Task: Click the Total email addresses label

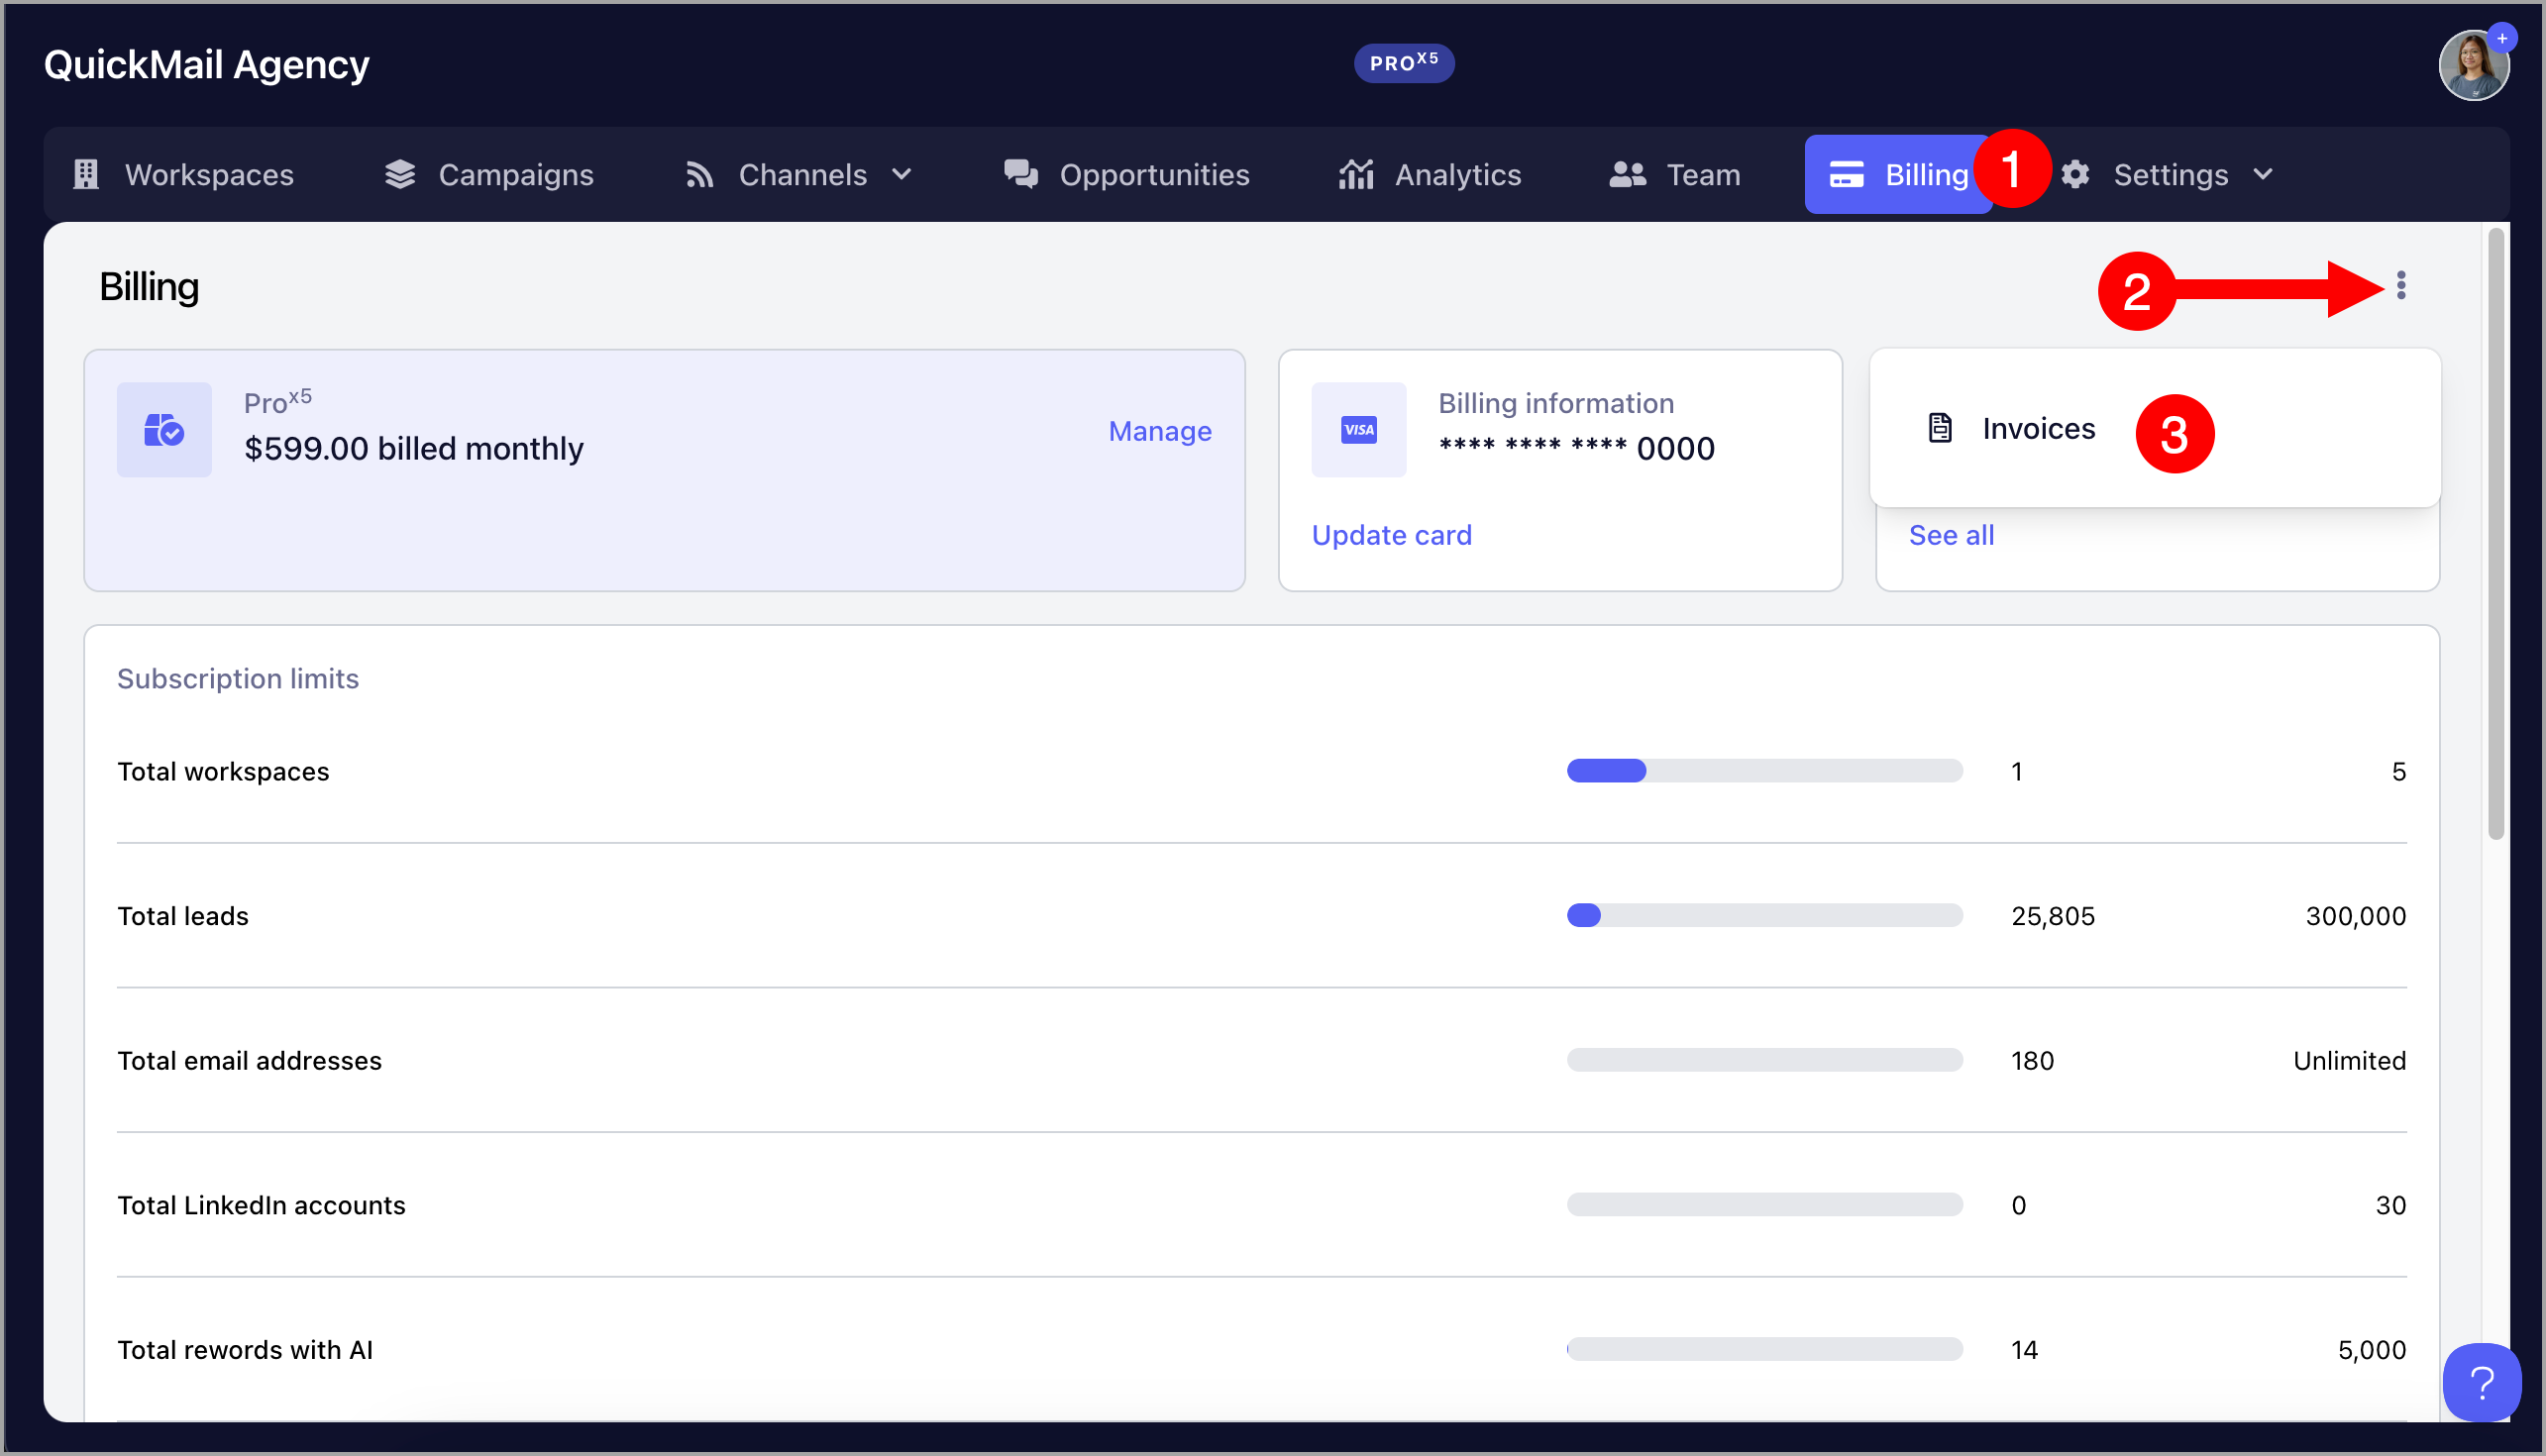Action: 249,1061
